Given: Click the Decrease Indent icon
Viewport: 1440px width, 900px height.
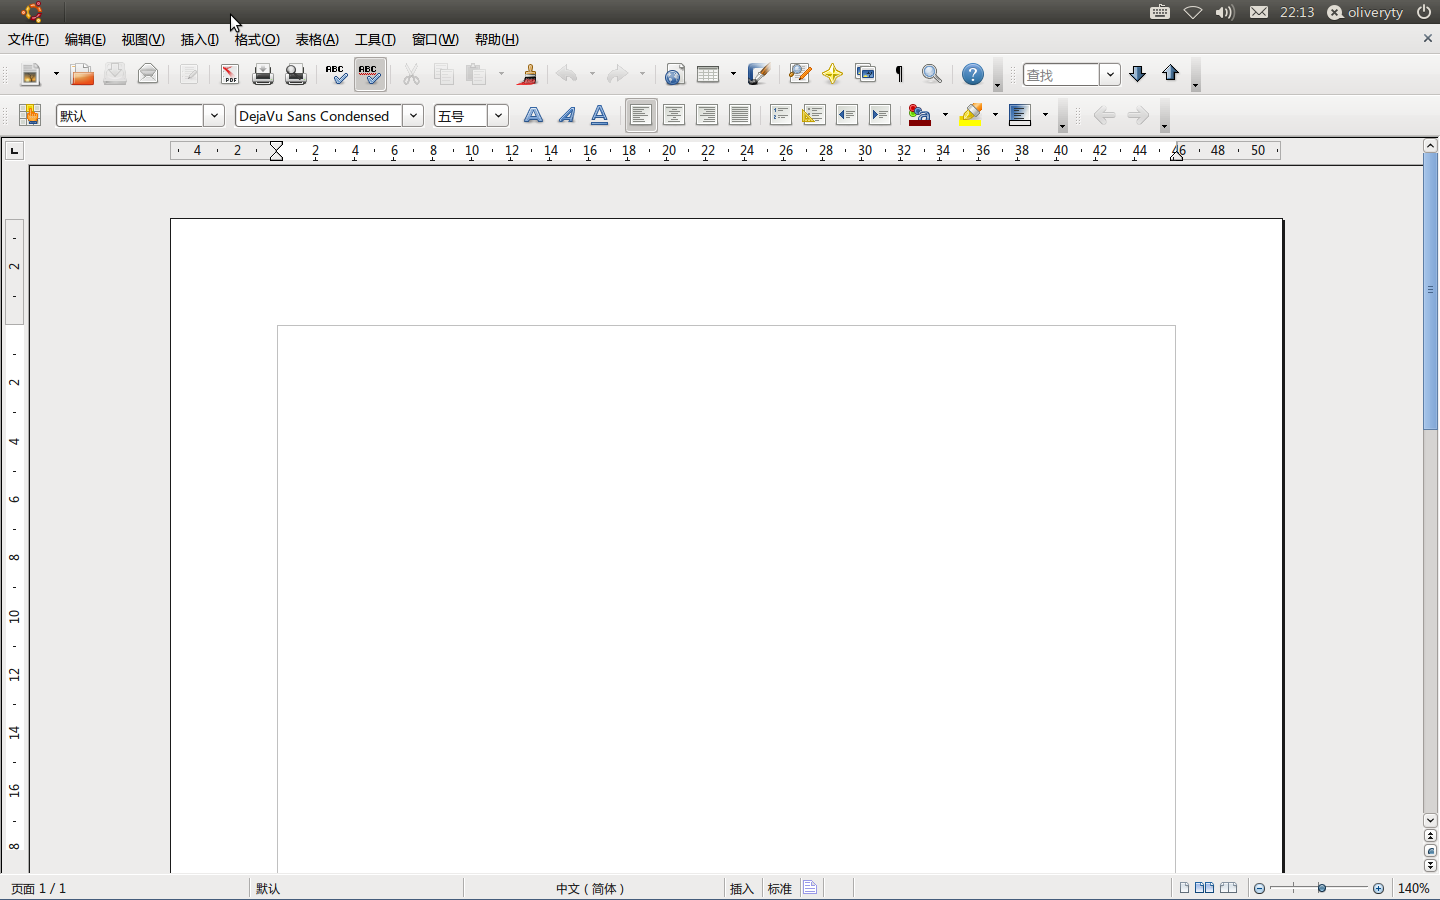Looking at the screenshot, I should click(847, 115).
